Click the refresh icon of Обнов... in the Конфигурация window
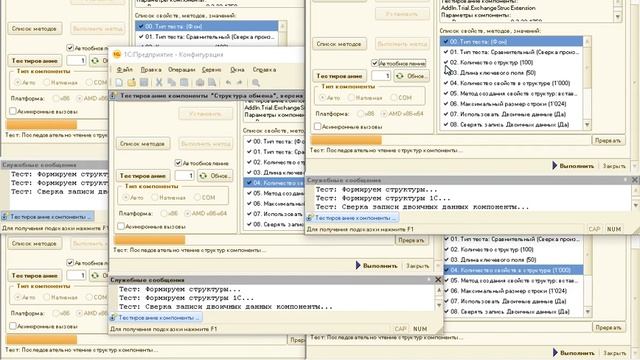The height and width of the screenshot is (360, 640). click(203, 176)
